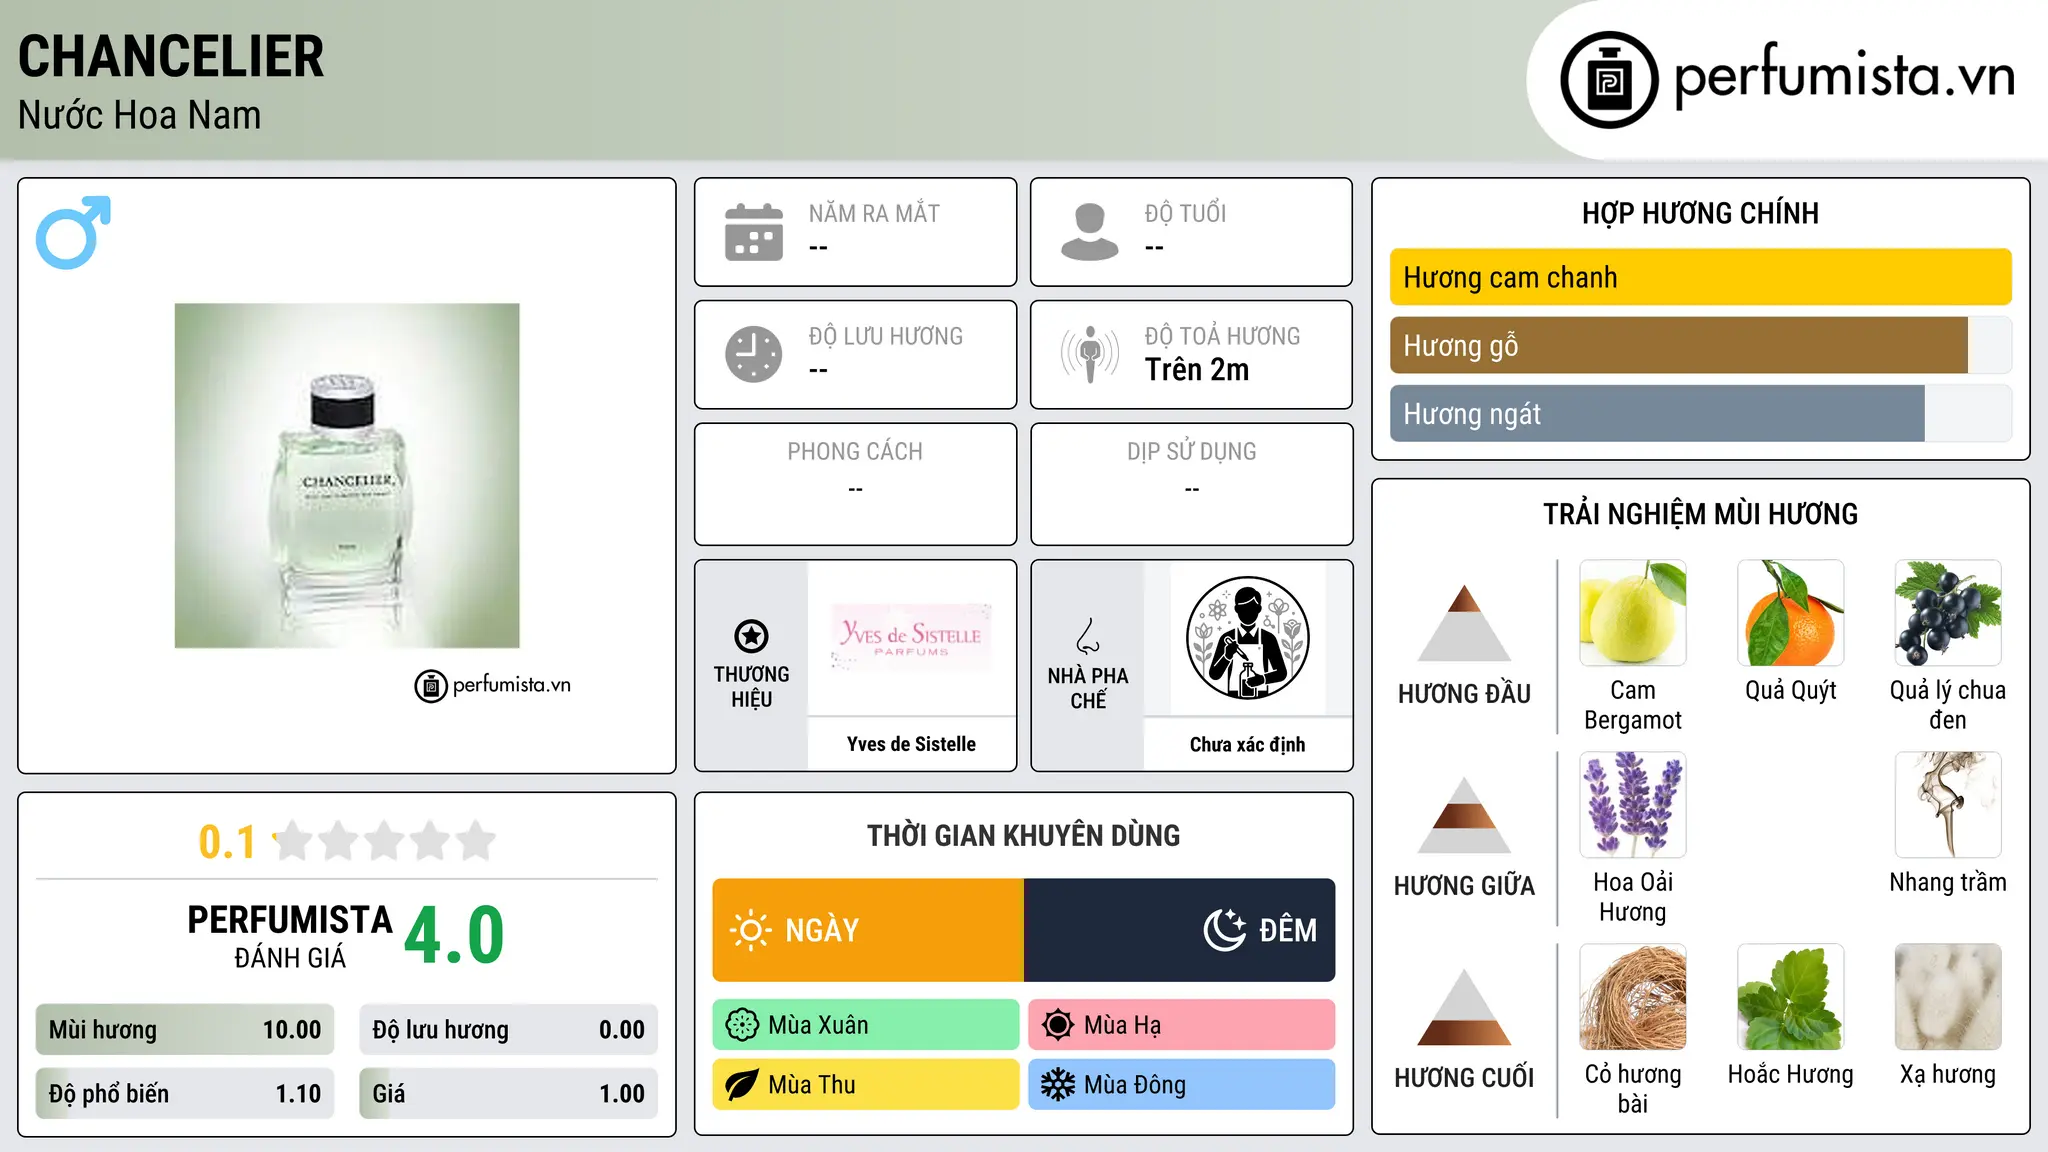Click the leaf icon for Mùa Thu

pyautogui.click(x=742, y=1085)
